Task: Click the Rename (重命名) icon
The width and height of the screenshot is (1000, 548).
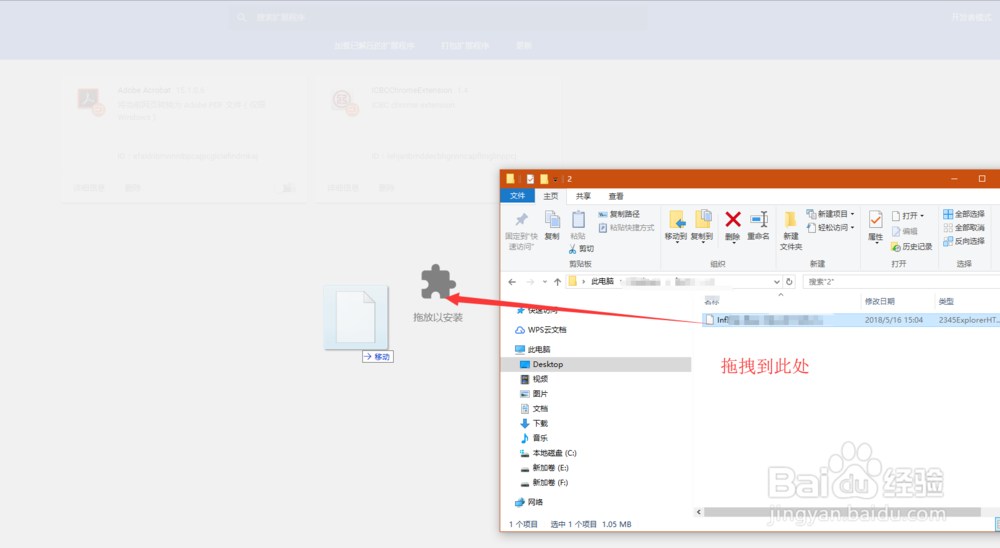Action: click(x=758, y=219)
